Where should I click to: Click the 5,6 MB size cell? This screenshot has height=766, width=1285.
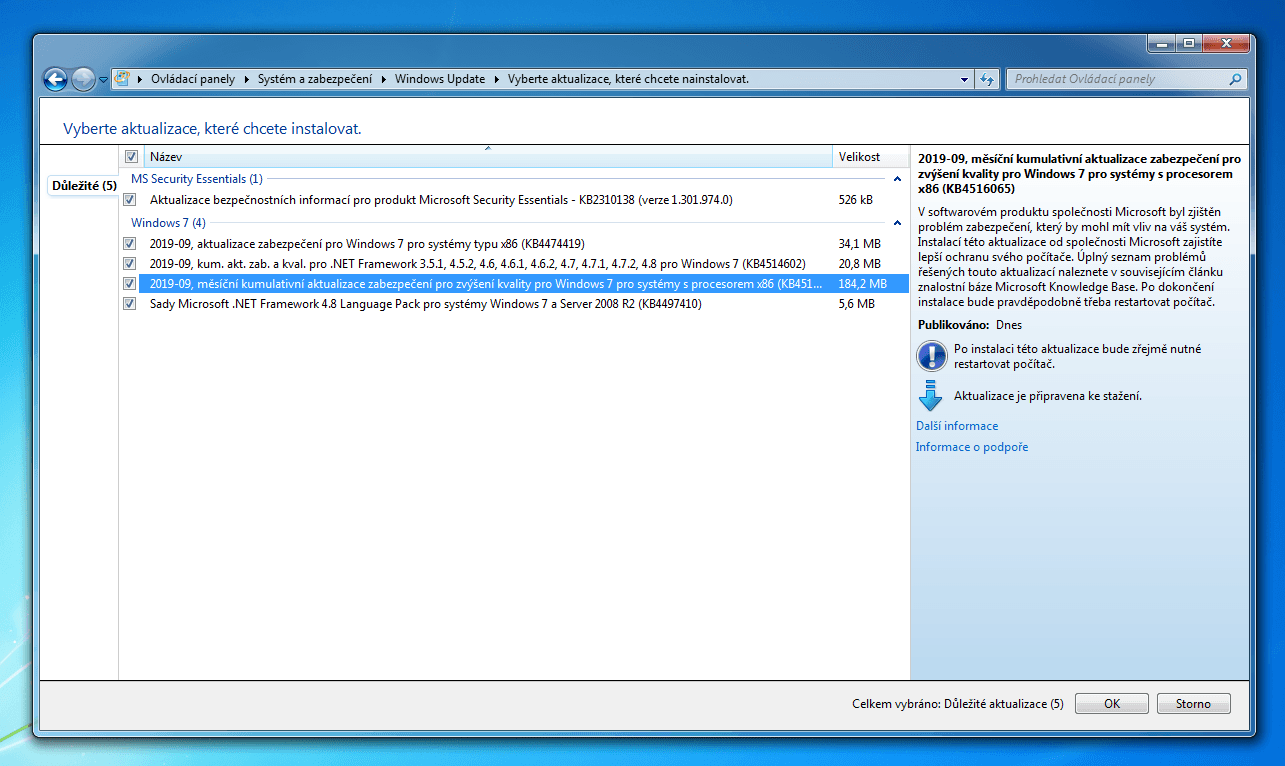click(856, 304)
